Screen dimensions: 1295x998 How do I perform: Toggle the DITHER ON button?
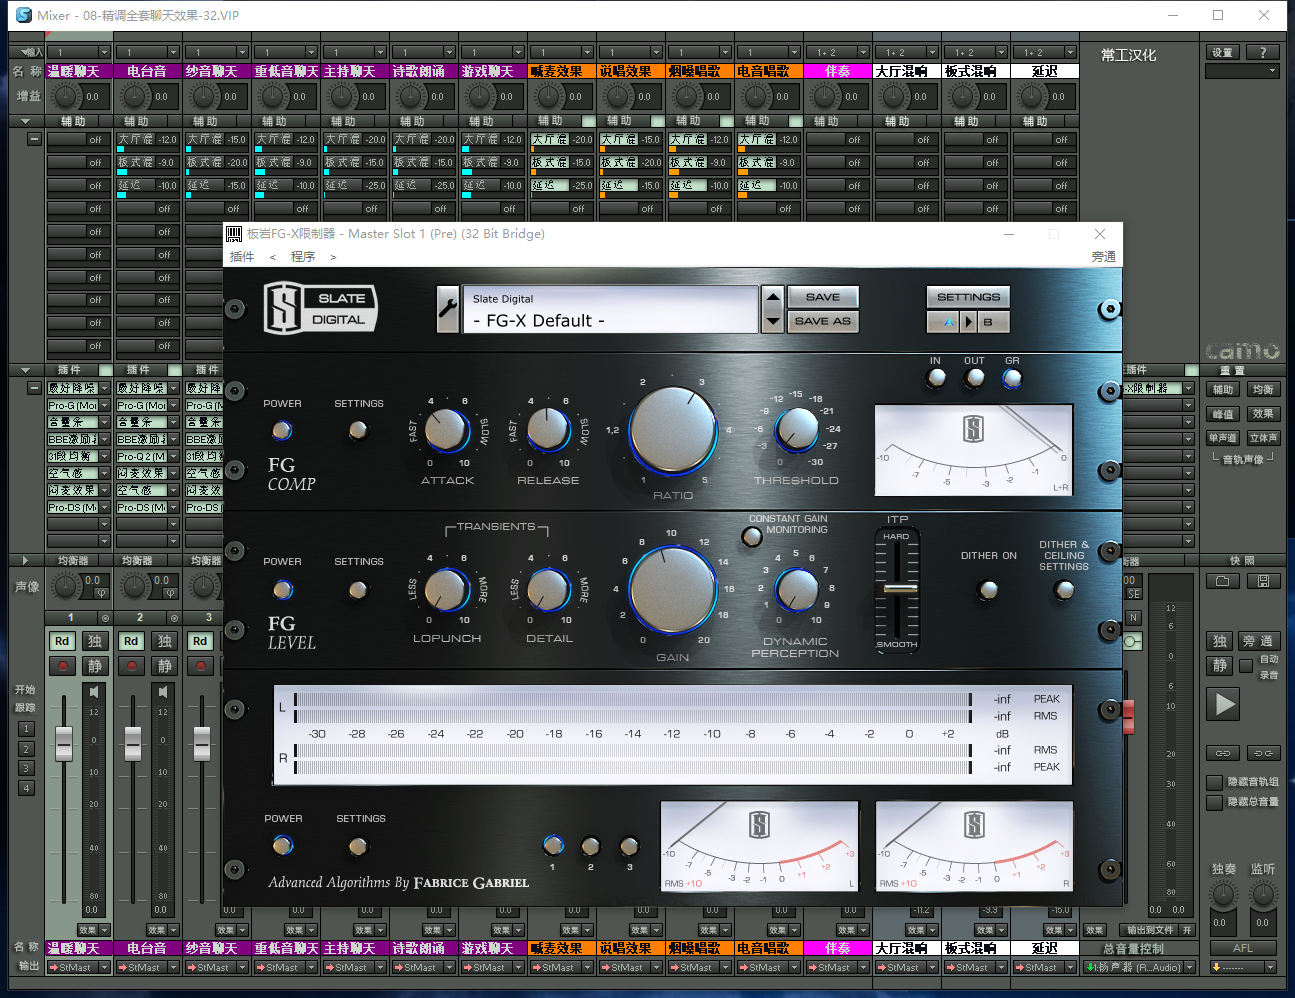click(x=988, y=590)
